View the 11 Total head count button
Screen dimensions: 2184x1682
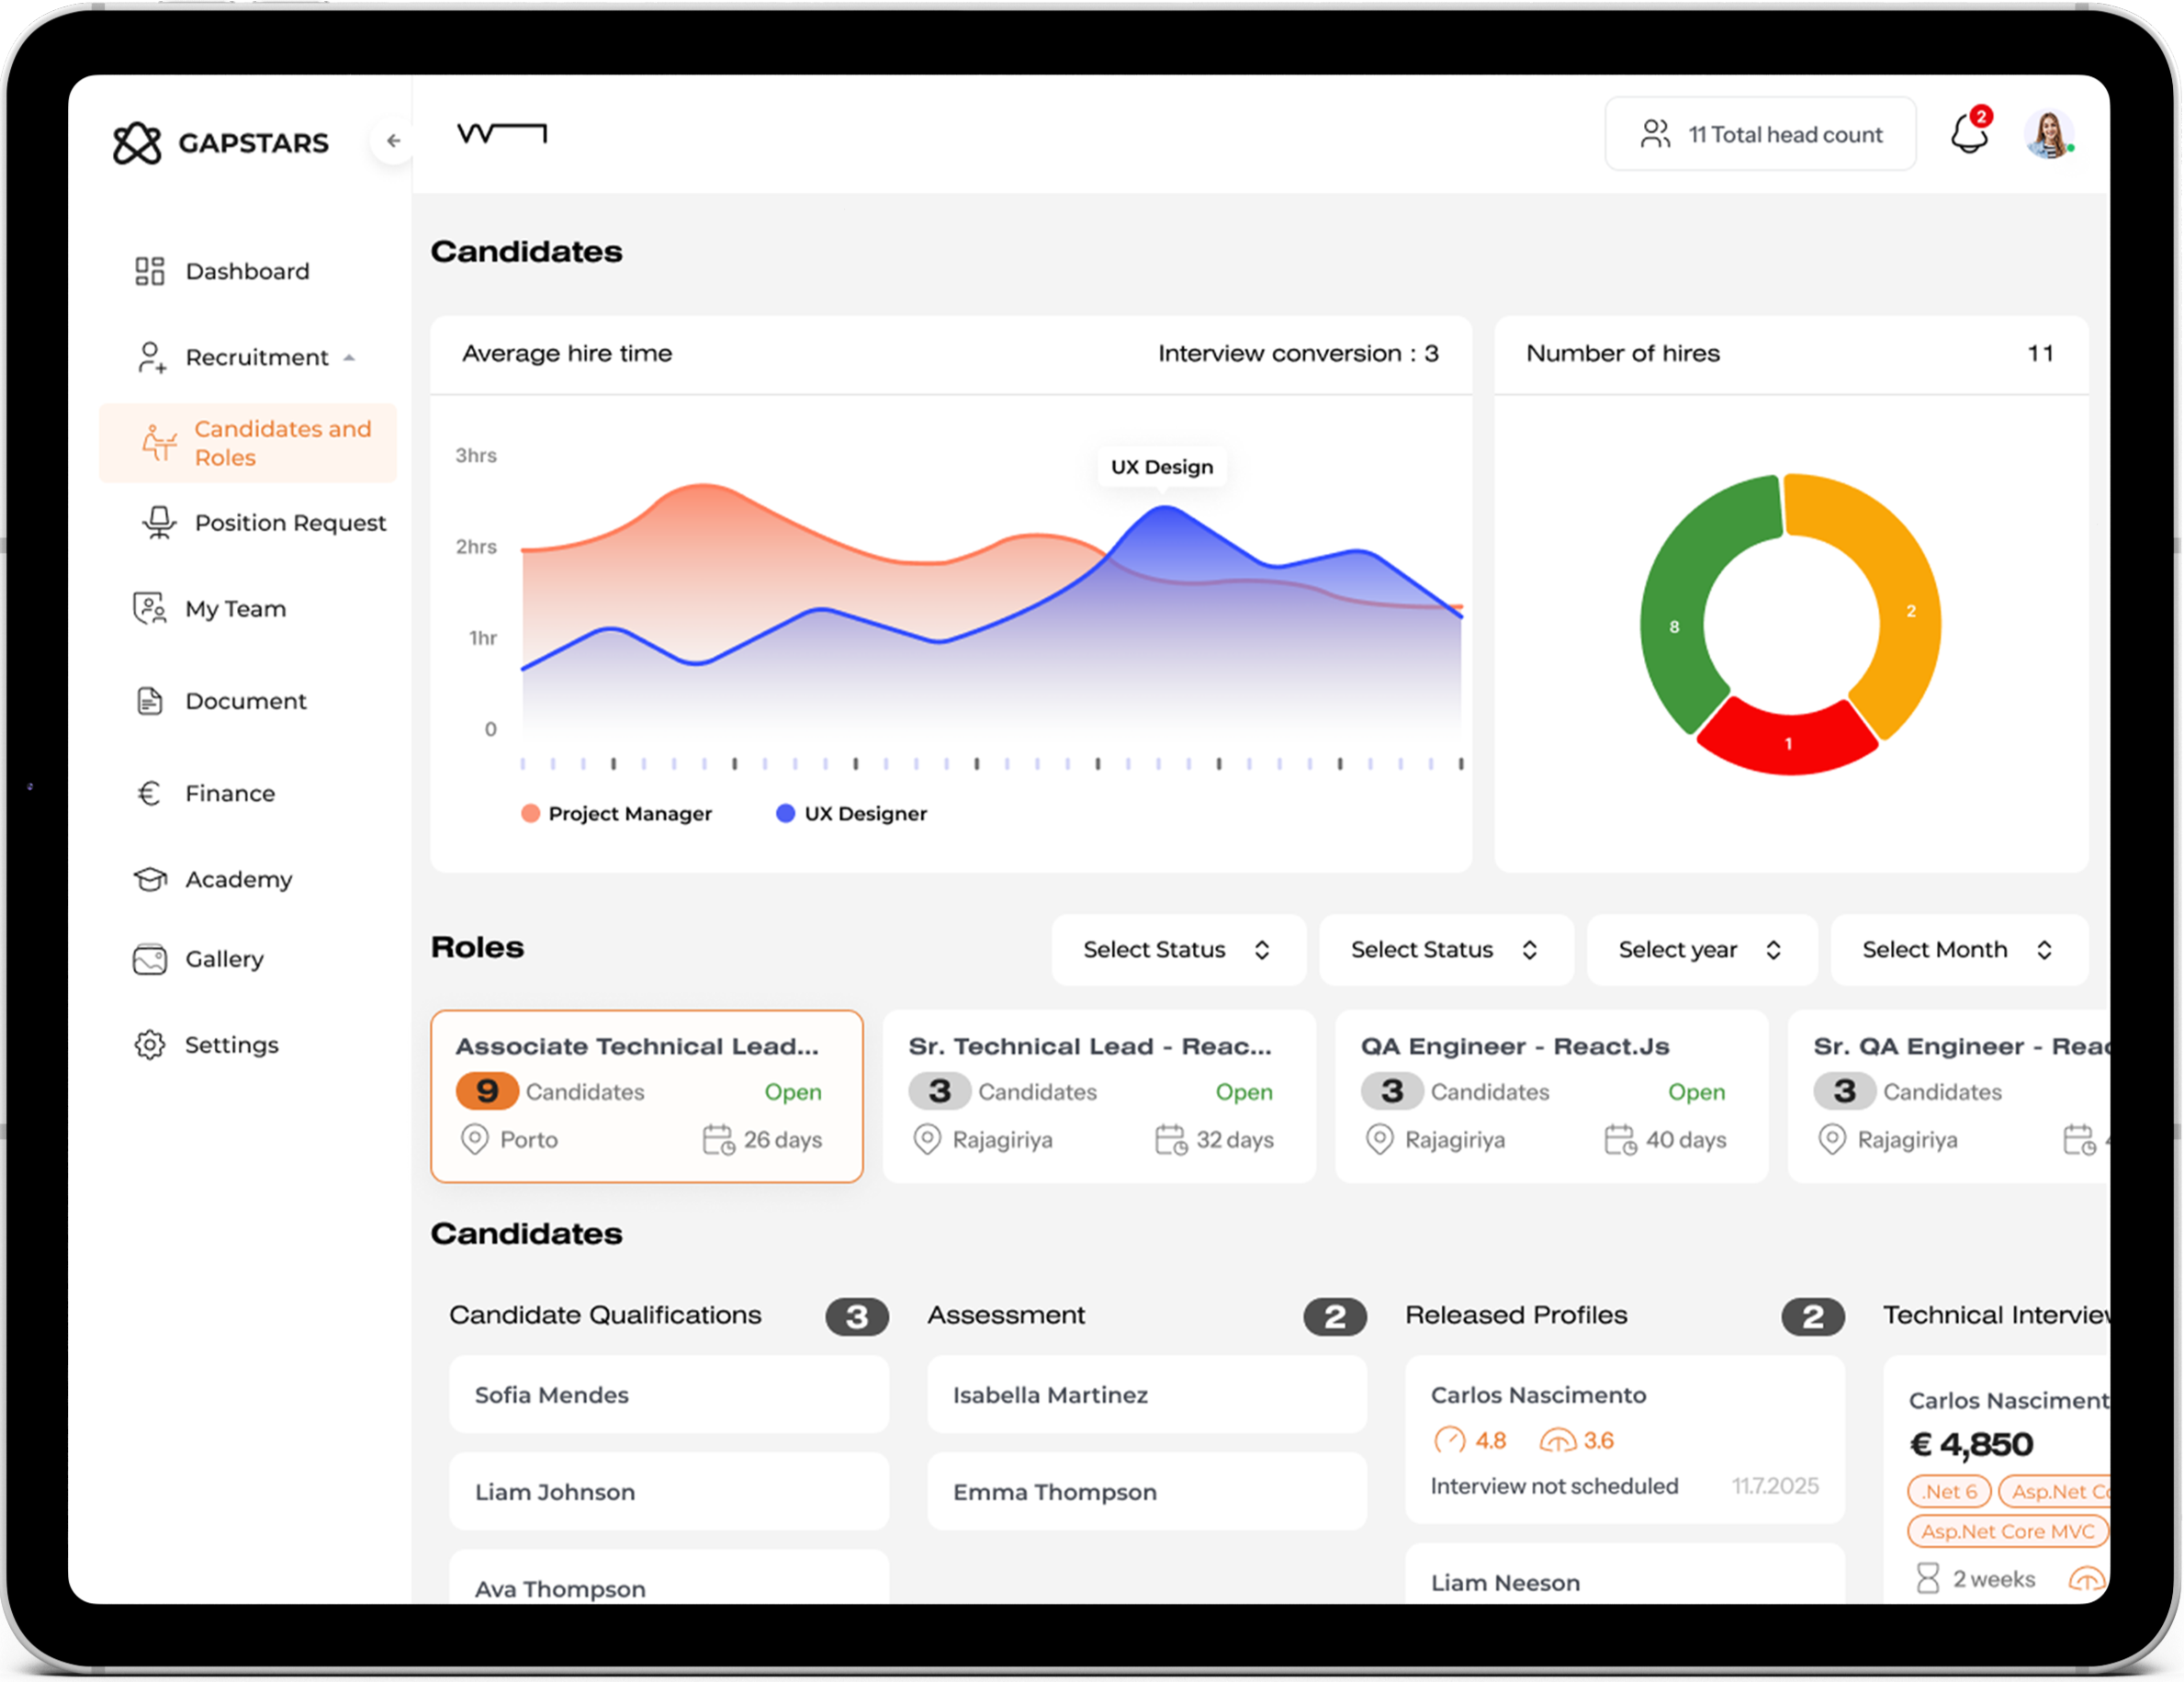point(1760,133)
